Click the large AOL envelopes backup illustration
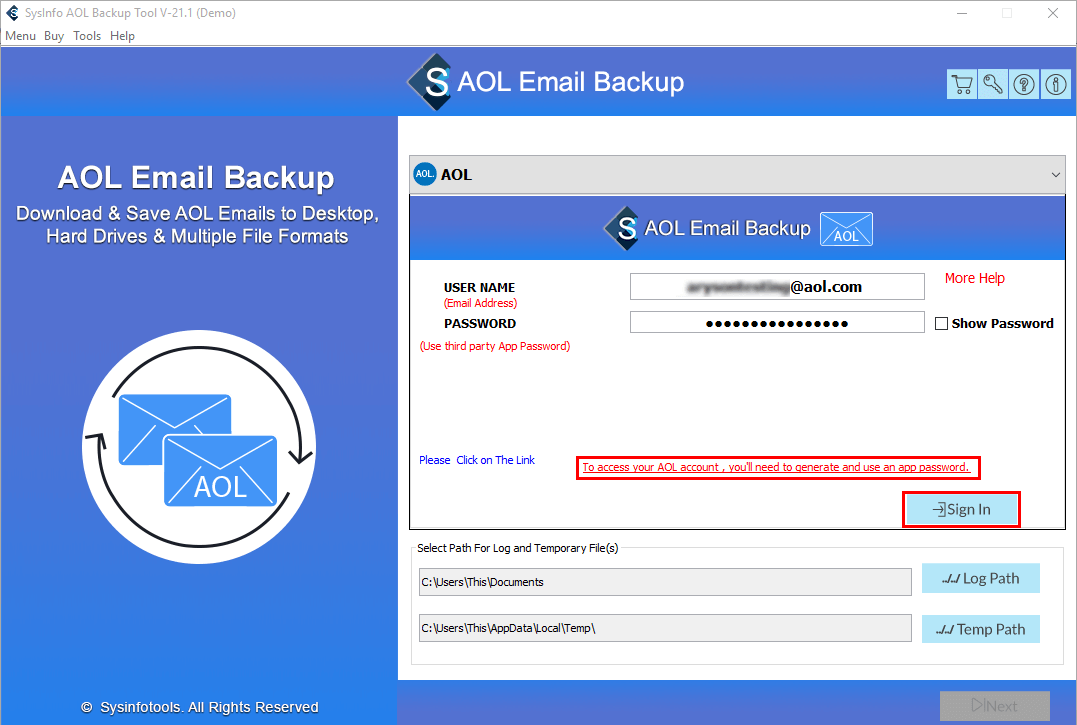1077x725 pixels. point(199,447)
